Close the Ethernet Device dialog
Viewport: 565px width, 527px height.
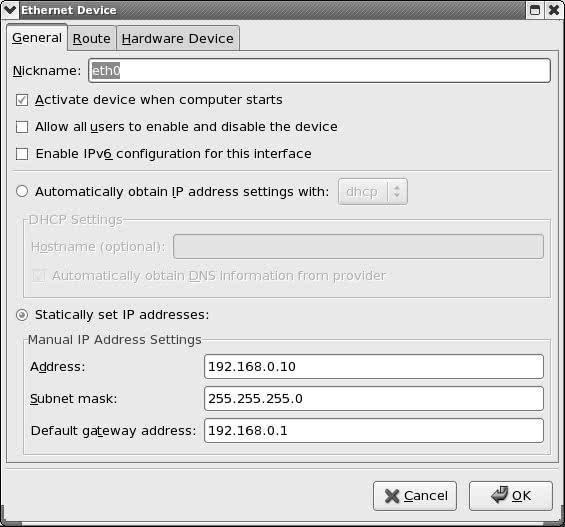coord(554,10)
